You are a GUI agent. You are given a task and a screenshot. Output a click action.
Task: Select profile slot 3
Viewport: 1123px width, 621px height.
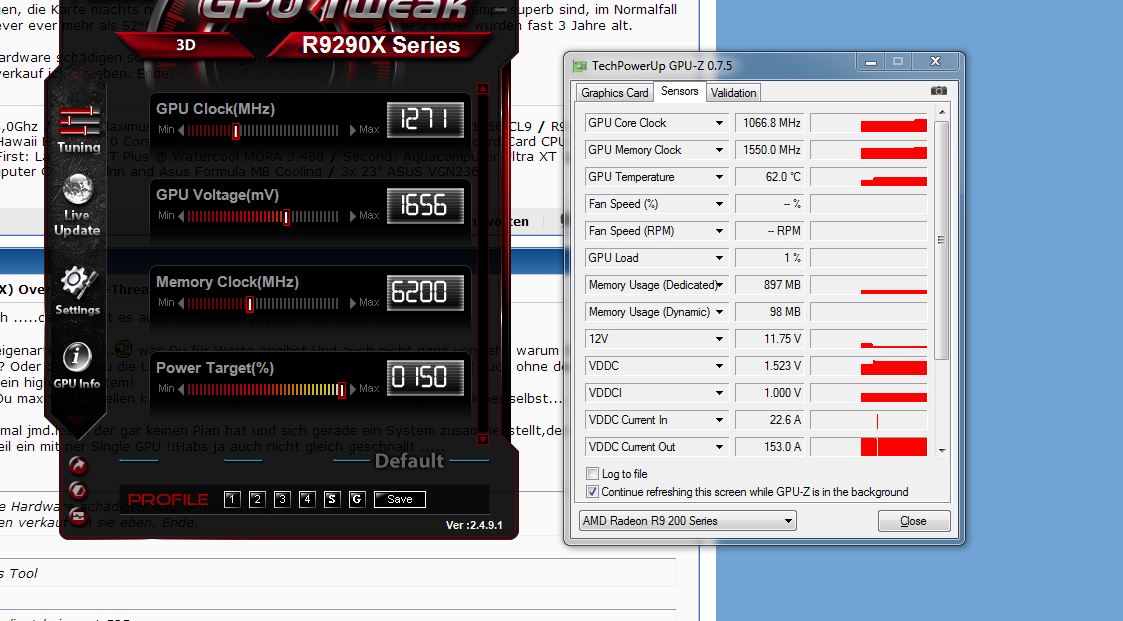coord(282,499)
